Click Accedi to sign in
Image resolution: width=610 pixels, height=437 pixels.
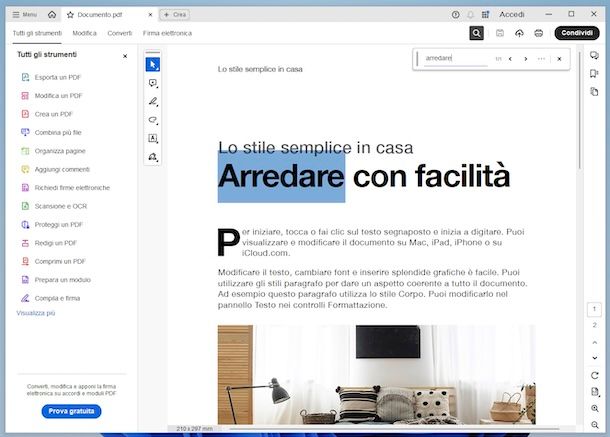point(512,14)
